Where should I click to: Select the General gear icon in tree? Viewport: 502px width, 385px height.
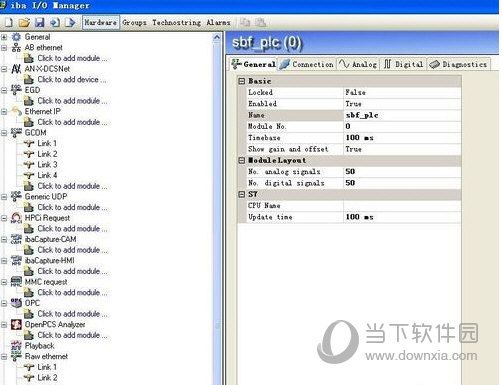[16, 37]
